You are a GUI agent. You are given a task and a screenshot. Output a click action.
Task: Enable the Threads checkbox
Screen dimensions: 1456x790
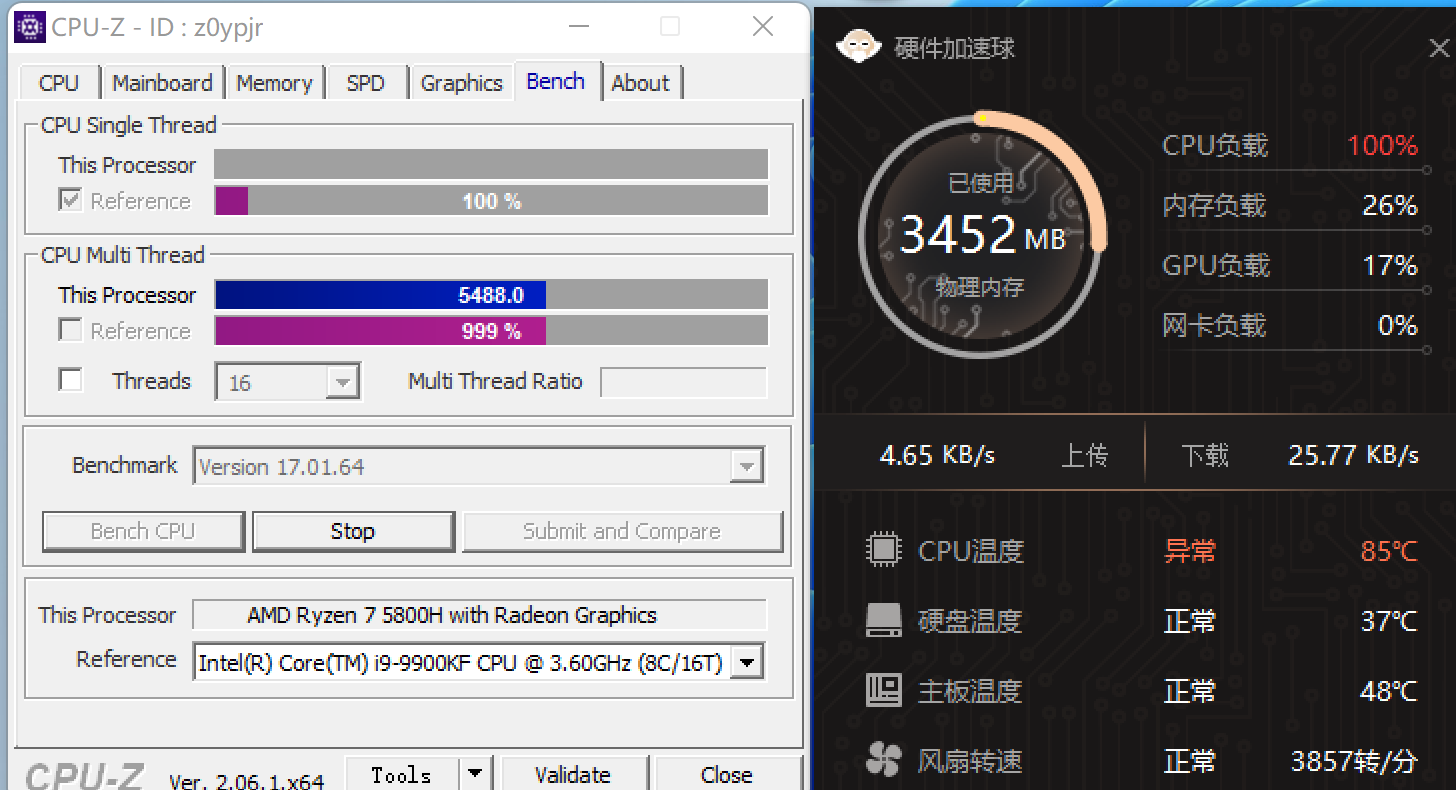[70, 381]
